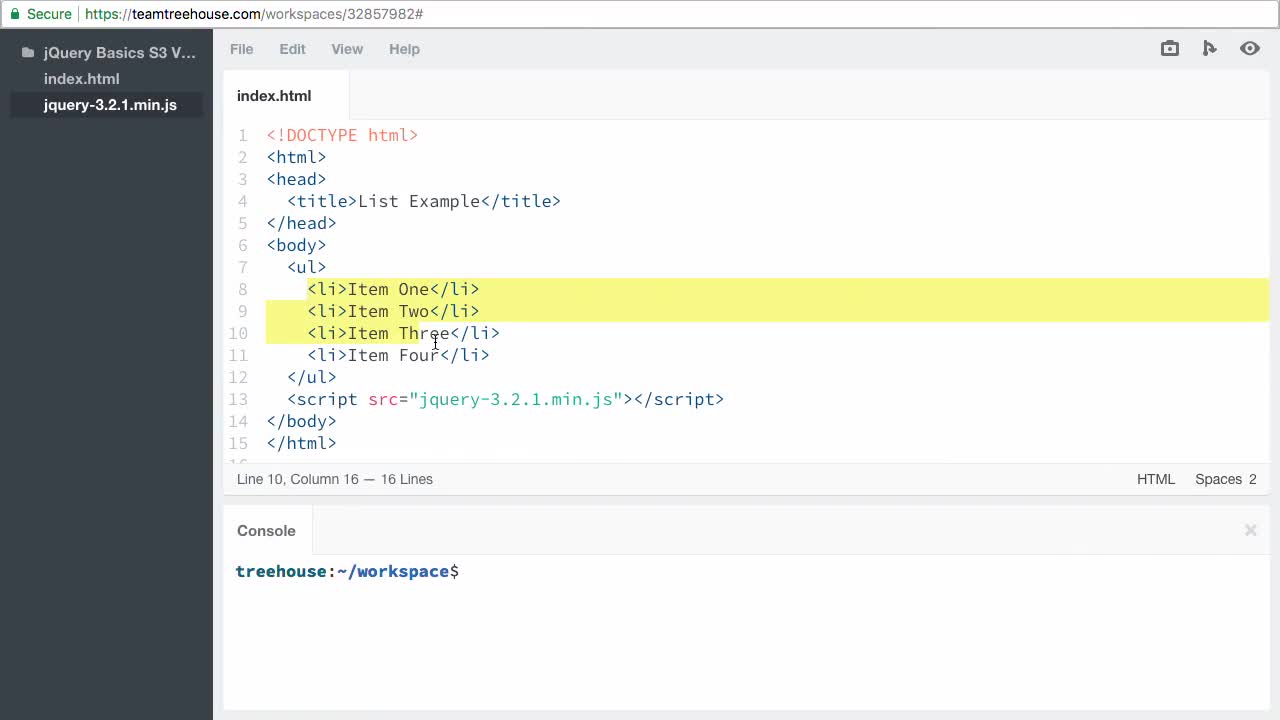Click the List Example title text
This screenshot has width=1280, height=720.
click(x=419, y=201)
